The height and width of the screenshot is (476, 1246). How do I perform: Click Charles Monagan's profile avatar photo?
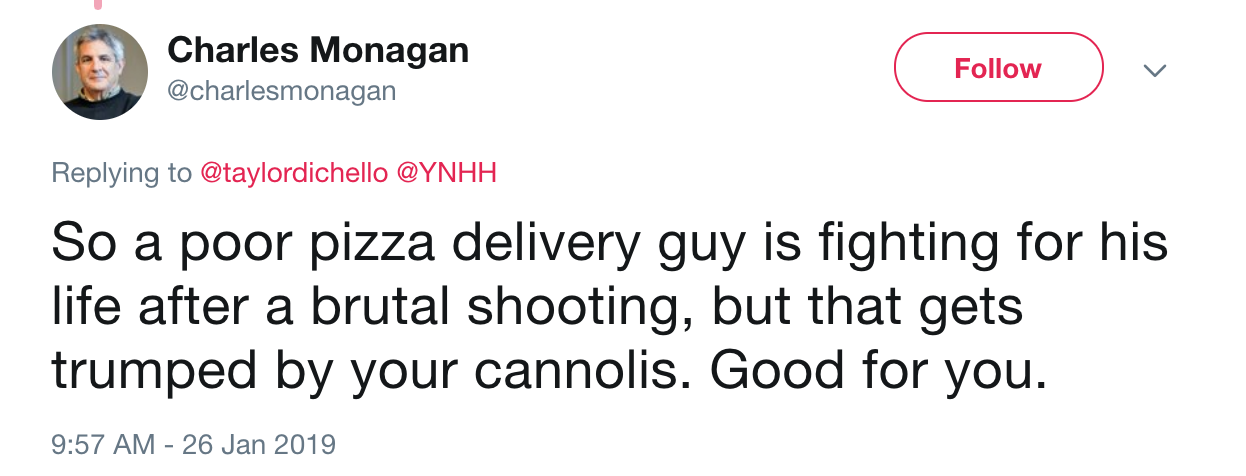(99, 72)
